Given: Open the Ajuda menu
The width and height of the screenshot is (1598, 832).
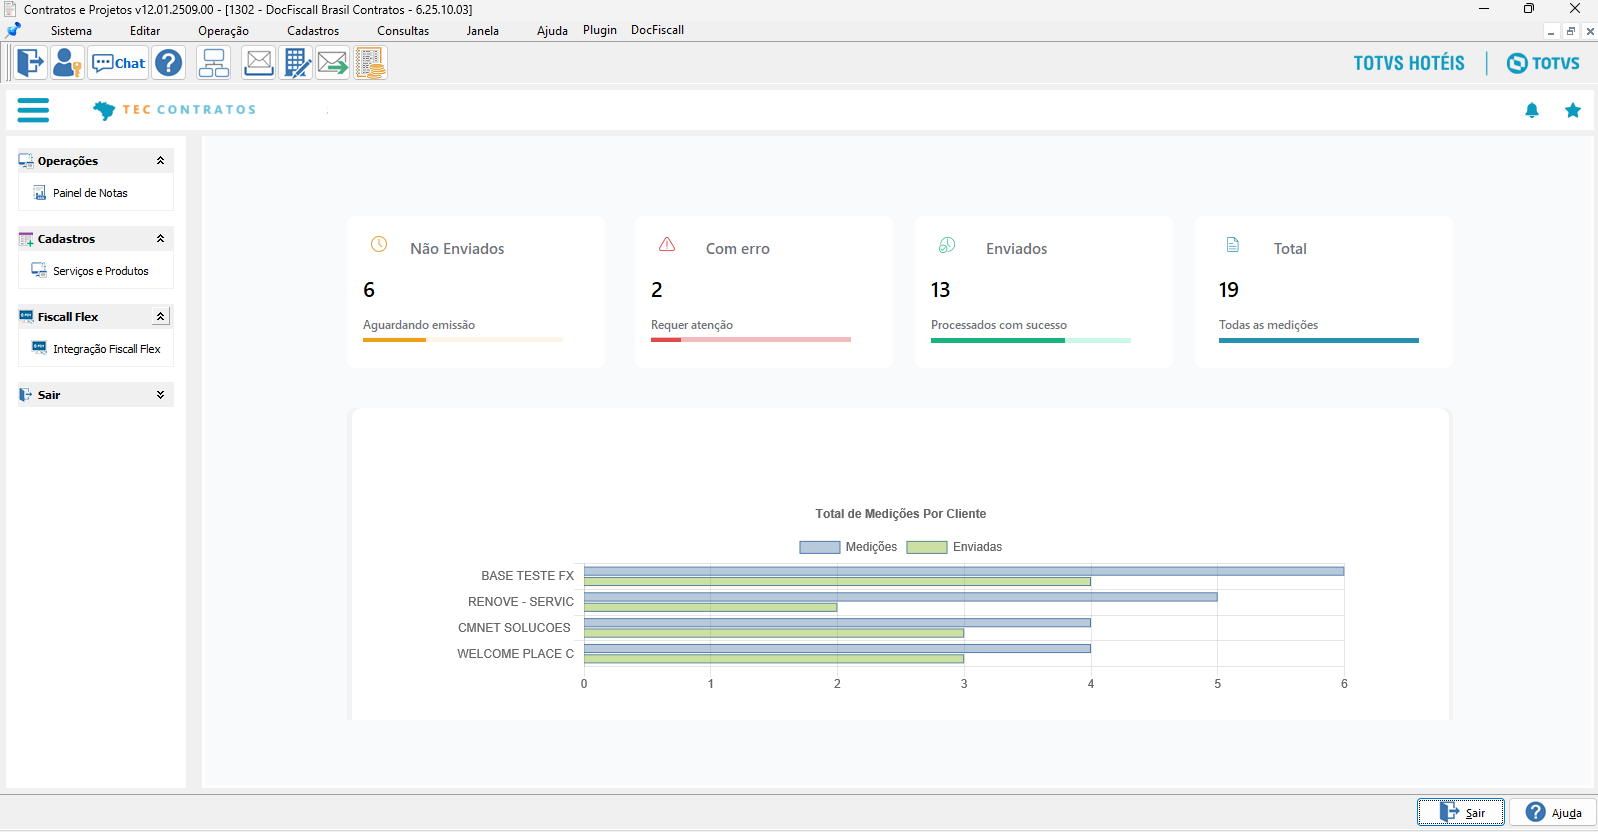Looking at the screenshot, I should [552, 31].
